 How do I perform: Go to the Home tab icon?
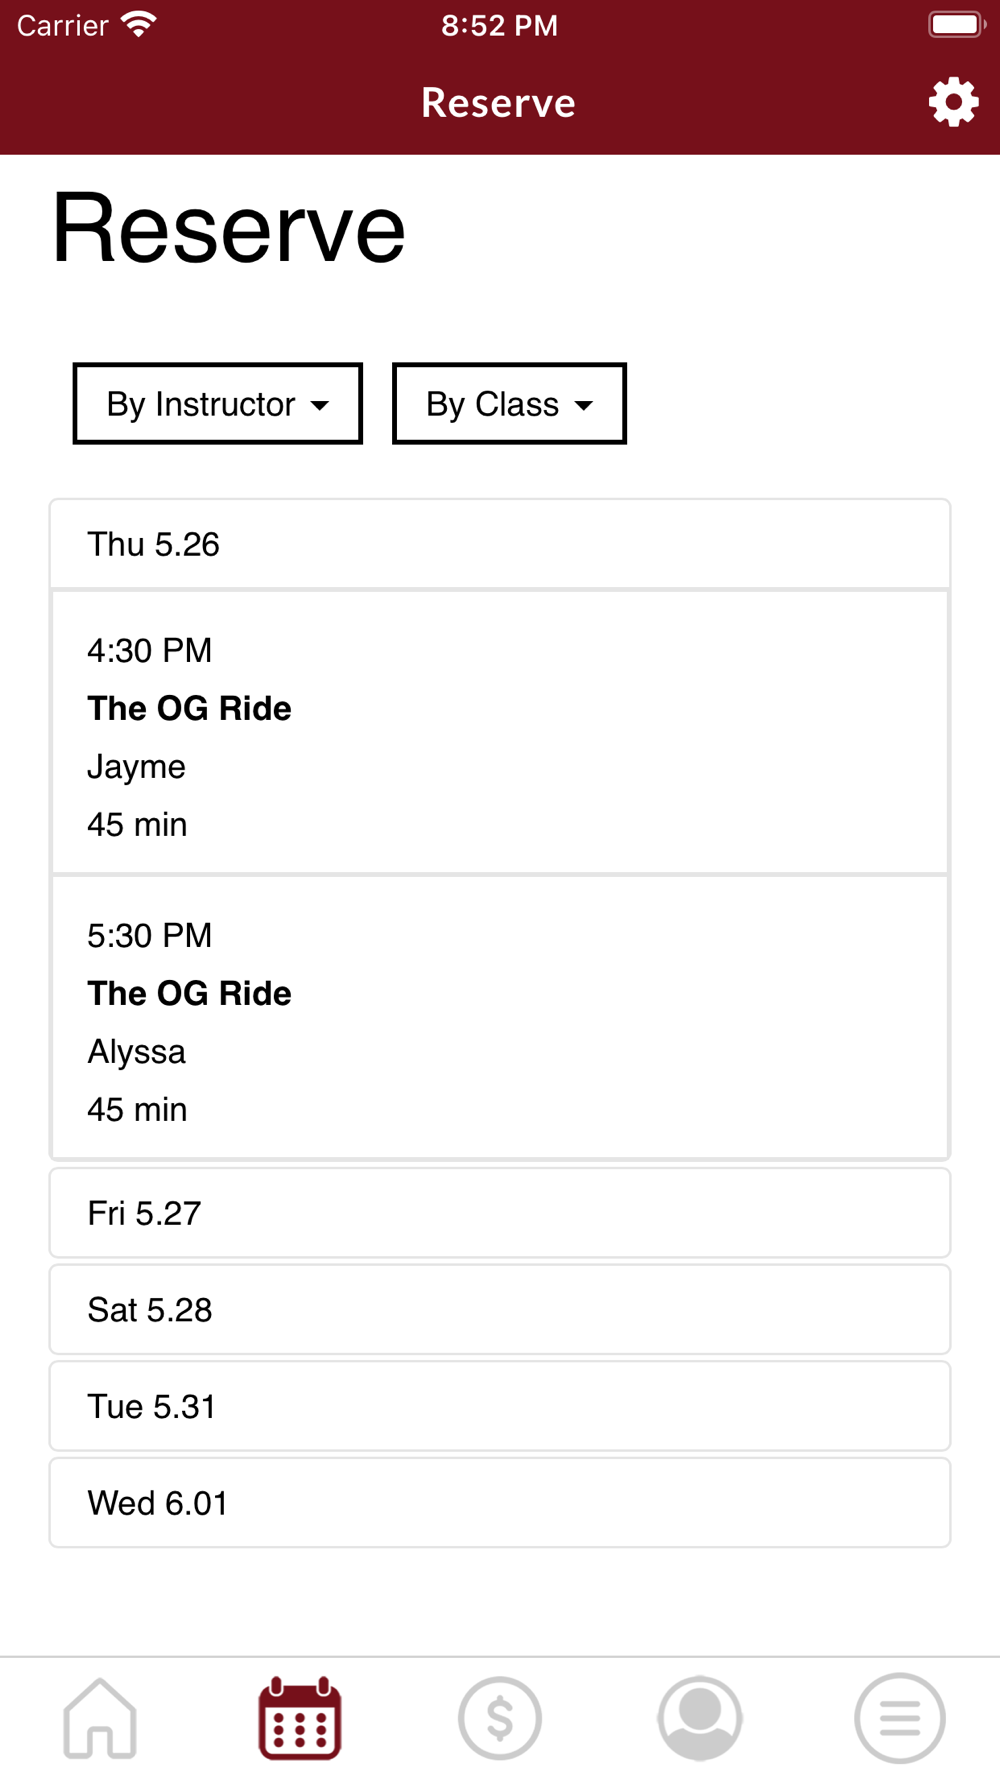(x=100, y=1718)
